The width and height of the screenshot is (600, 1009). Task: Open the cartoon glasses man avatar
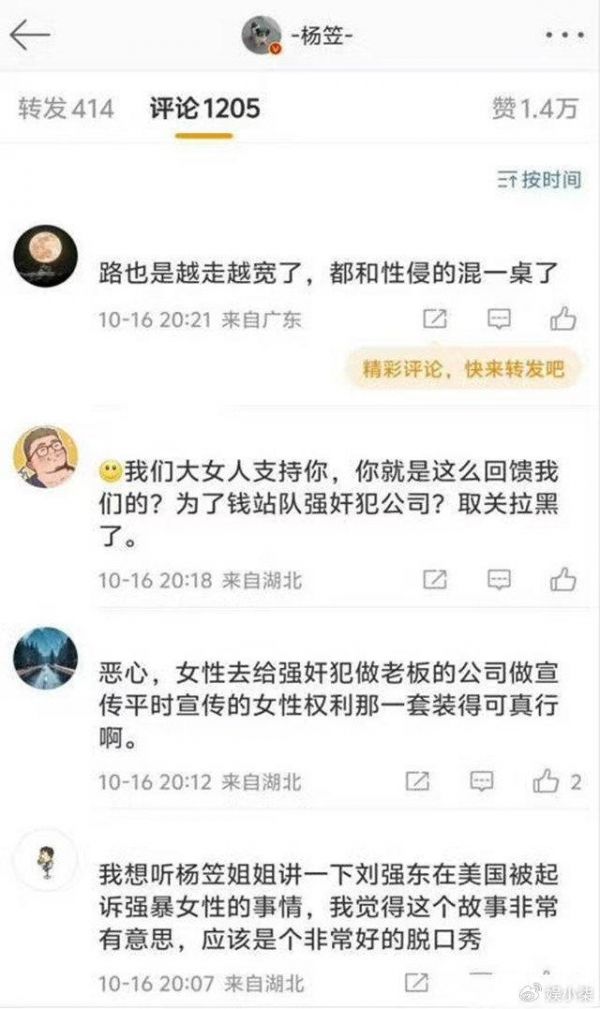[x=46, y=456]
